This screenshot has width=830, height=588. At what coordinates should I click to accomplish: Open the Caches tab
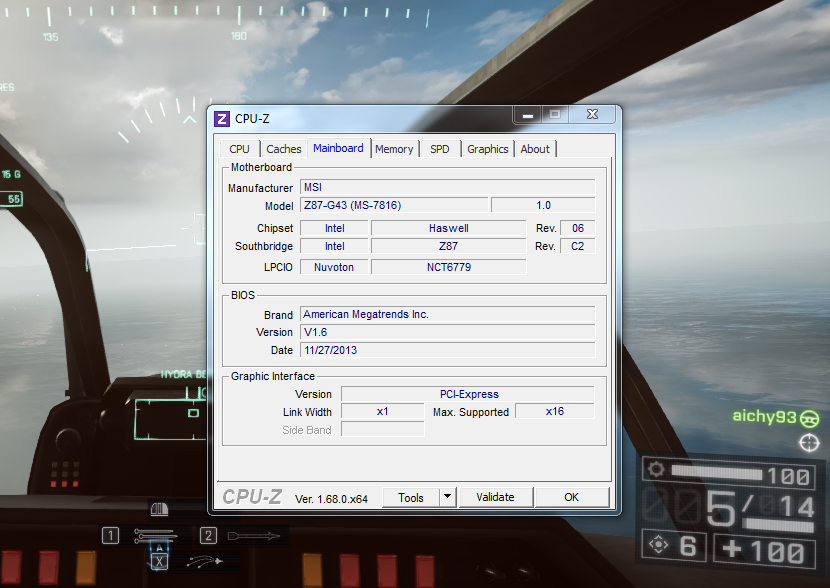(284, 149)
